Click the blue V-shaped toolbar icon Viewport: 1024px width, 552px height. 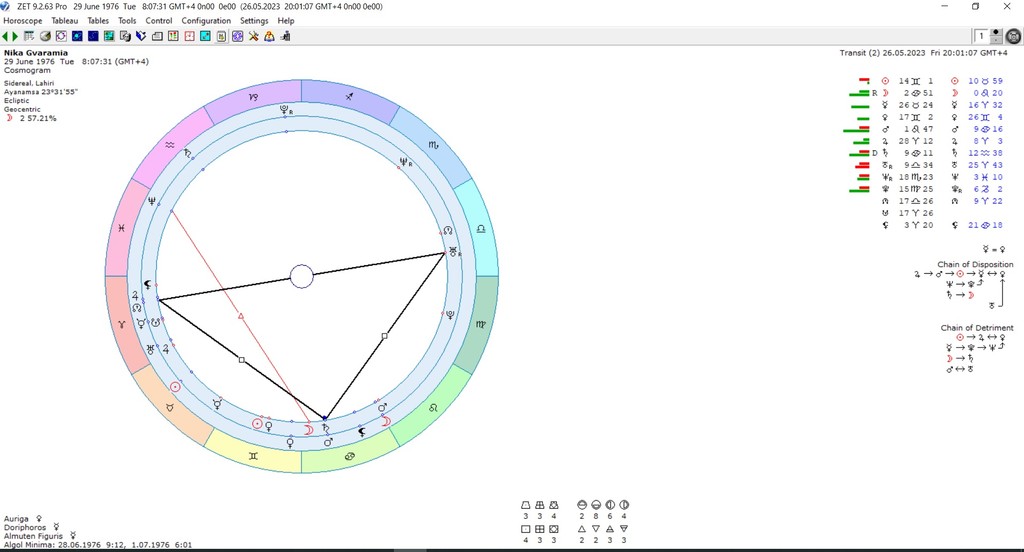(x=141, y=37)
